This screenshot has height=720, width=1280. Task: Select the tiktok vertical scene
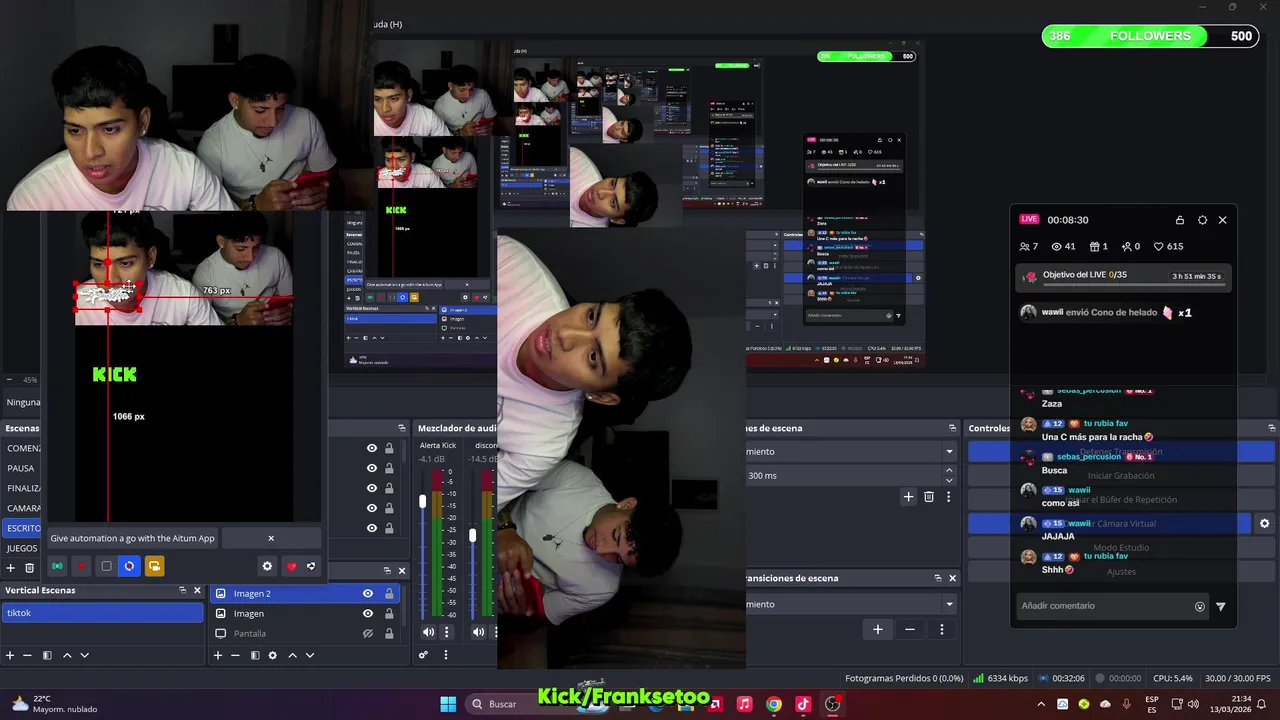(x=102, y=613)
